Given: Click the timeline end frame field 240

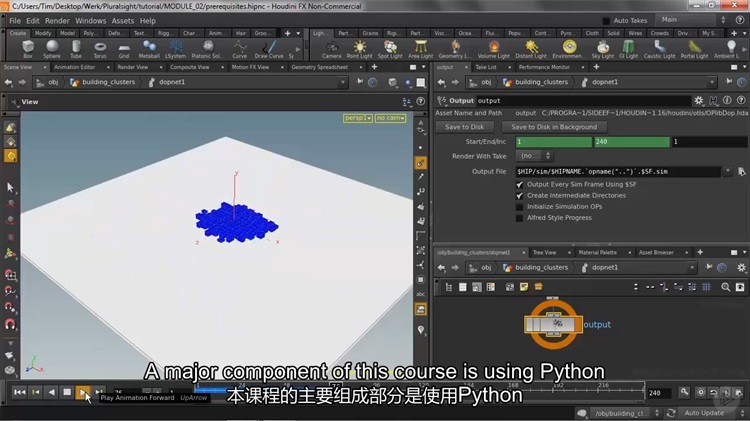Looking at the screenshot, I should point(659,393).
